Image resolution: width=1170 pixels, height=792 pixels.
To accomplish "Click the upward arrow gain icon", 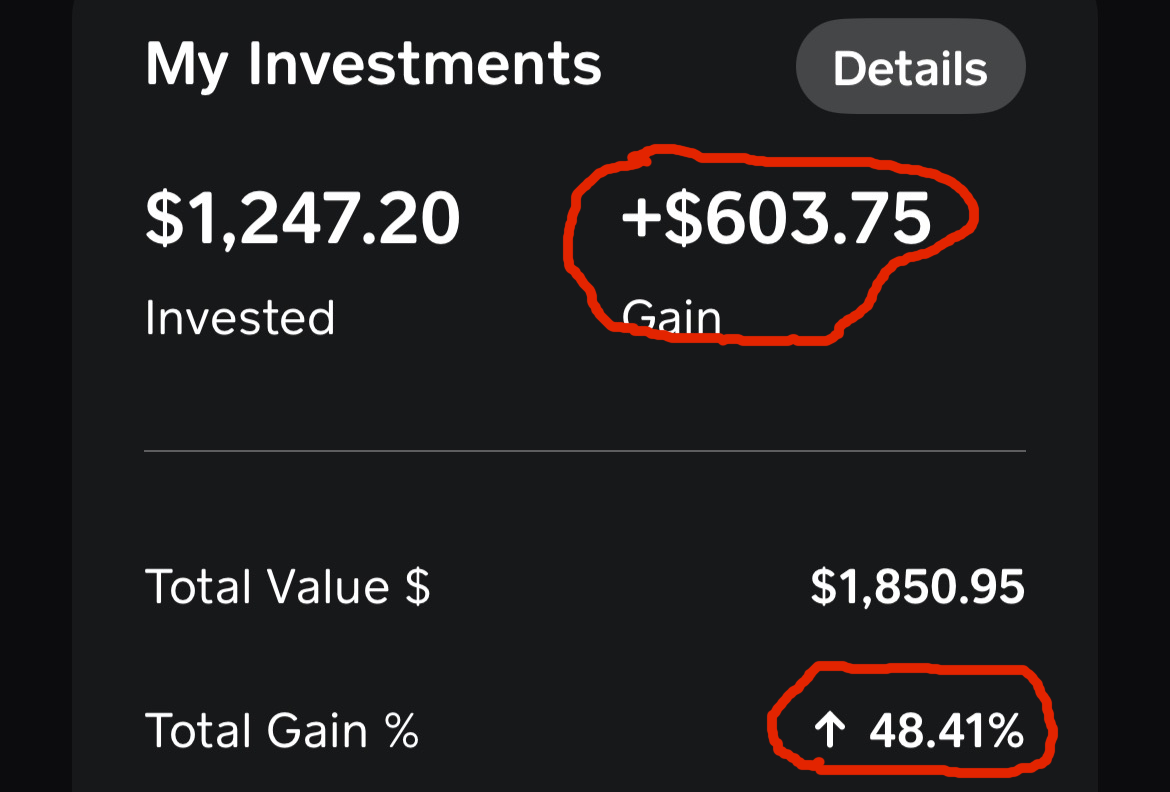I will (829, 732).
